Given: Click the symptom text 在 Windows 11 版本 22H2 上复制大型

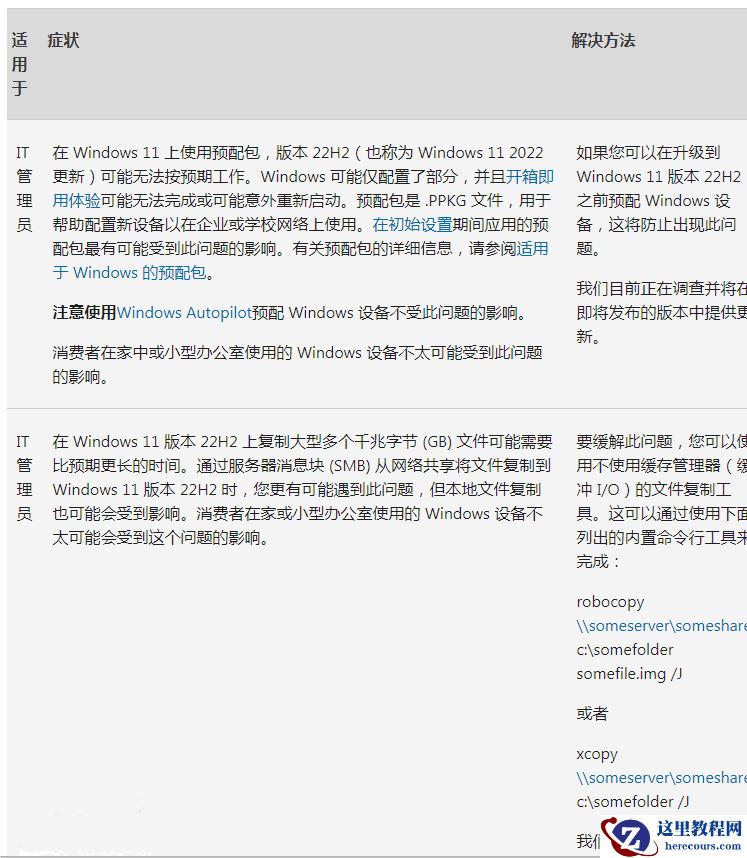Looking at the screenshot, I should pyautogui.click(x=302, y=490).
